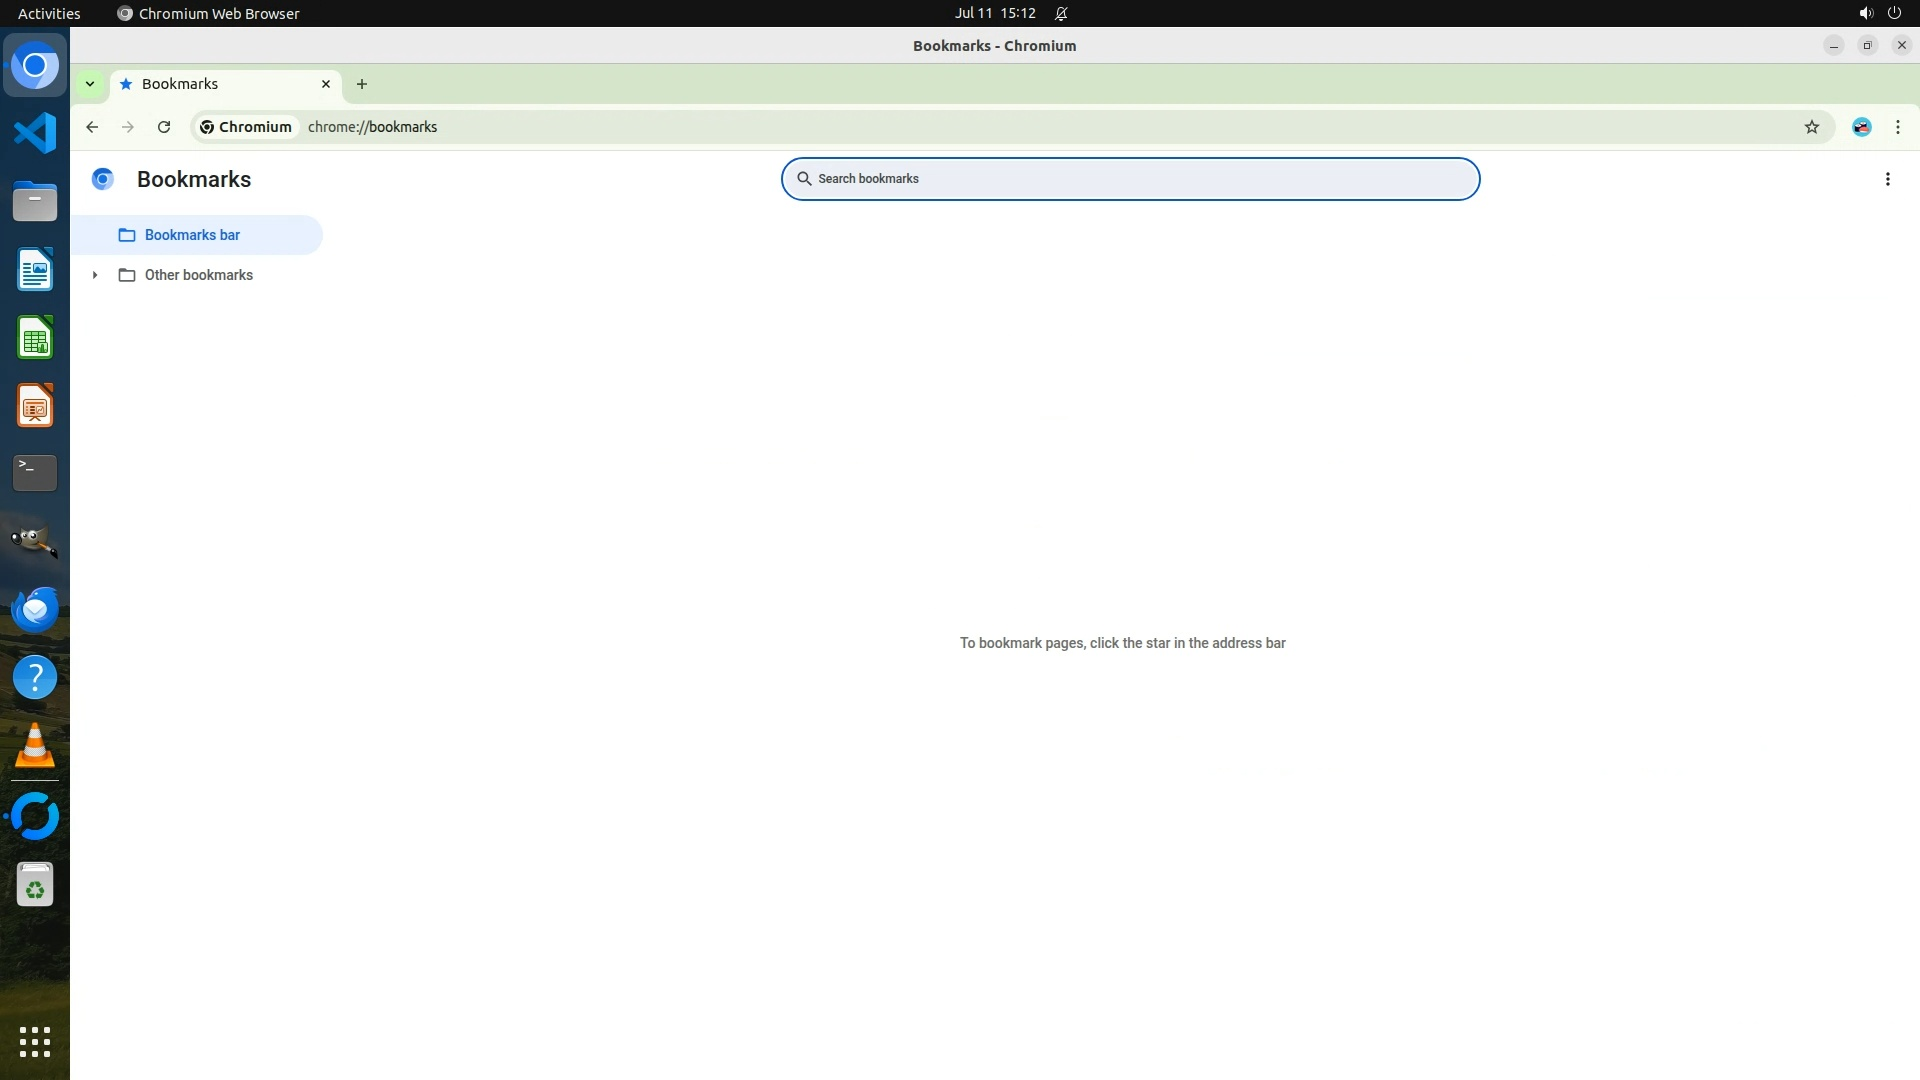The image size is (1920, 1080).
Task: Open the tab search dropdown
Action: click(x=90, y=84)
